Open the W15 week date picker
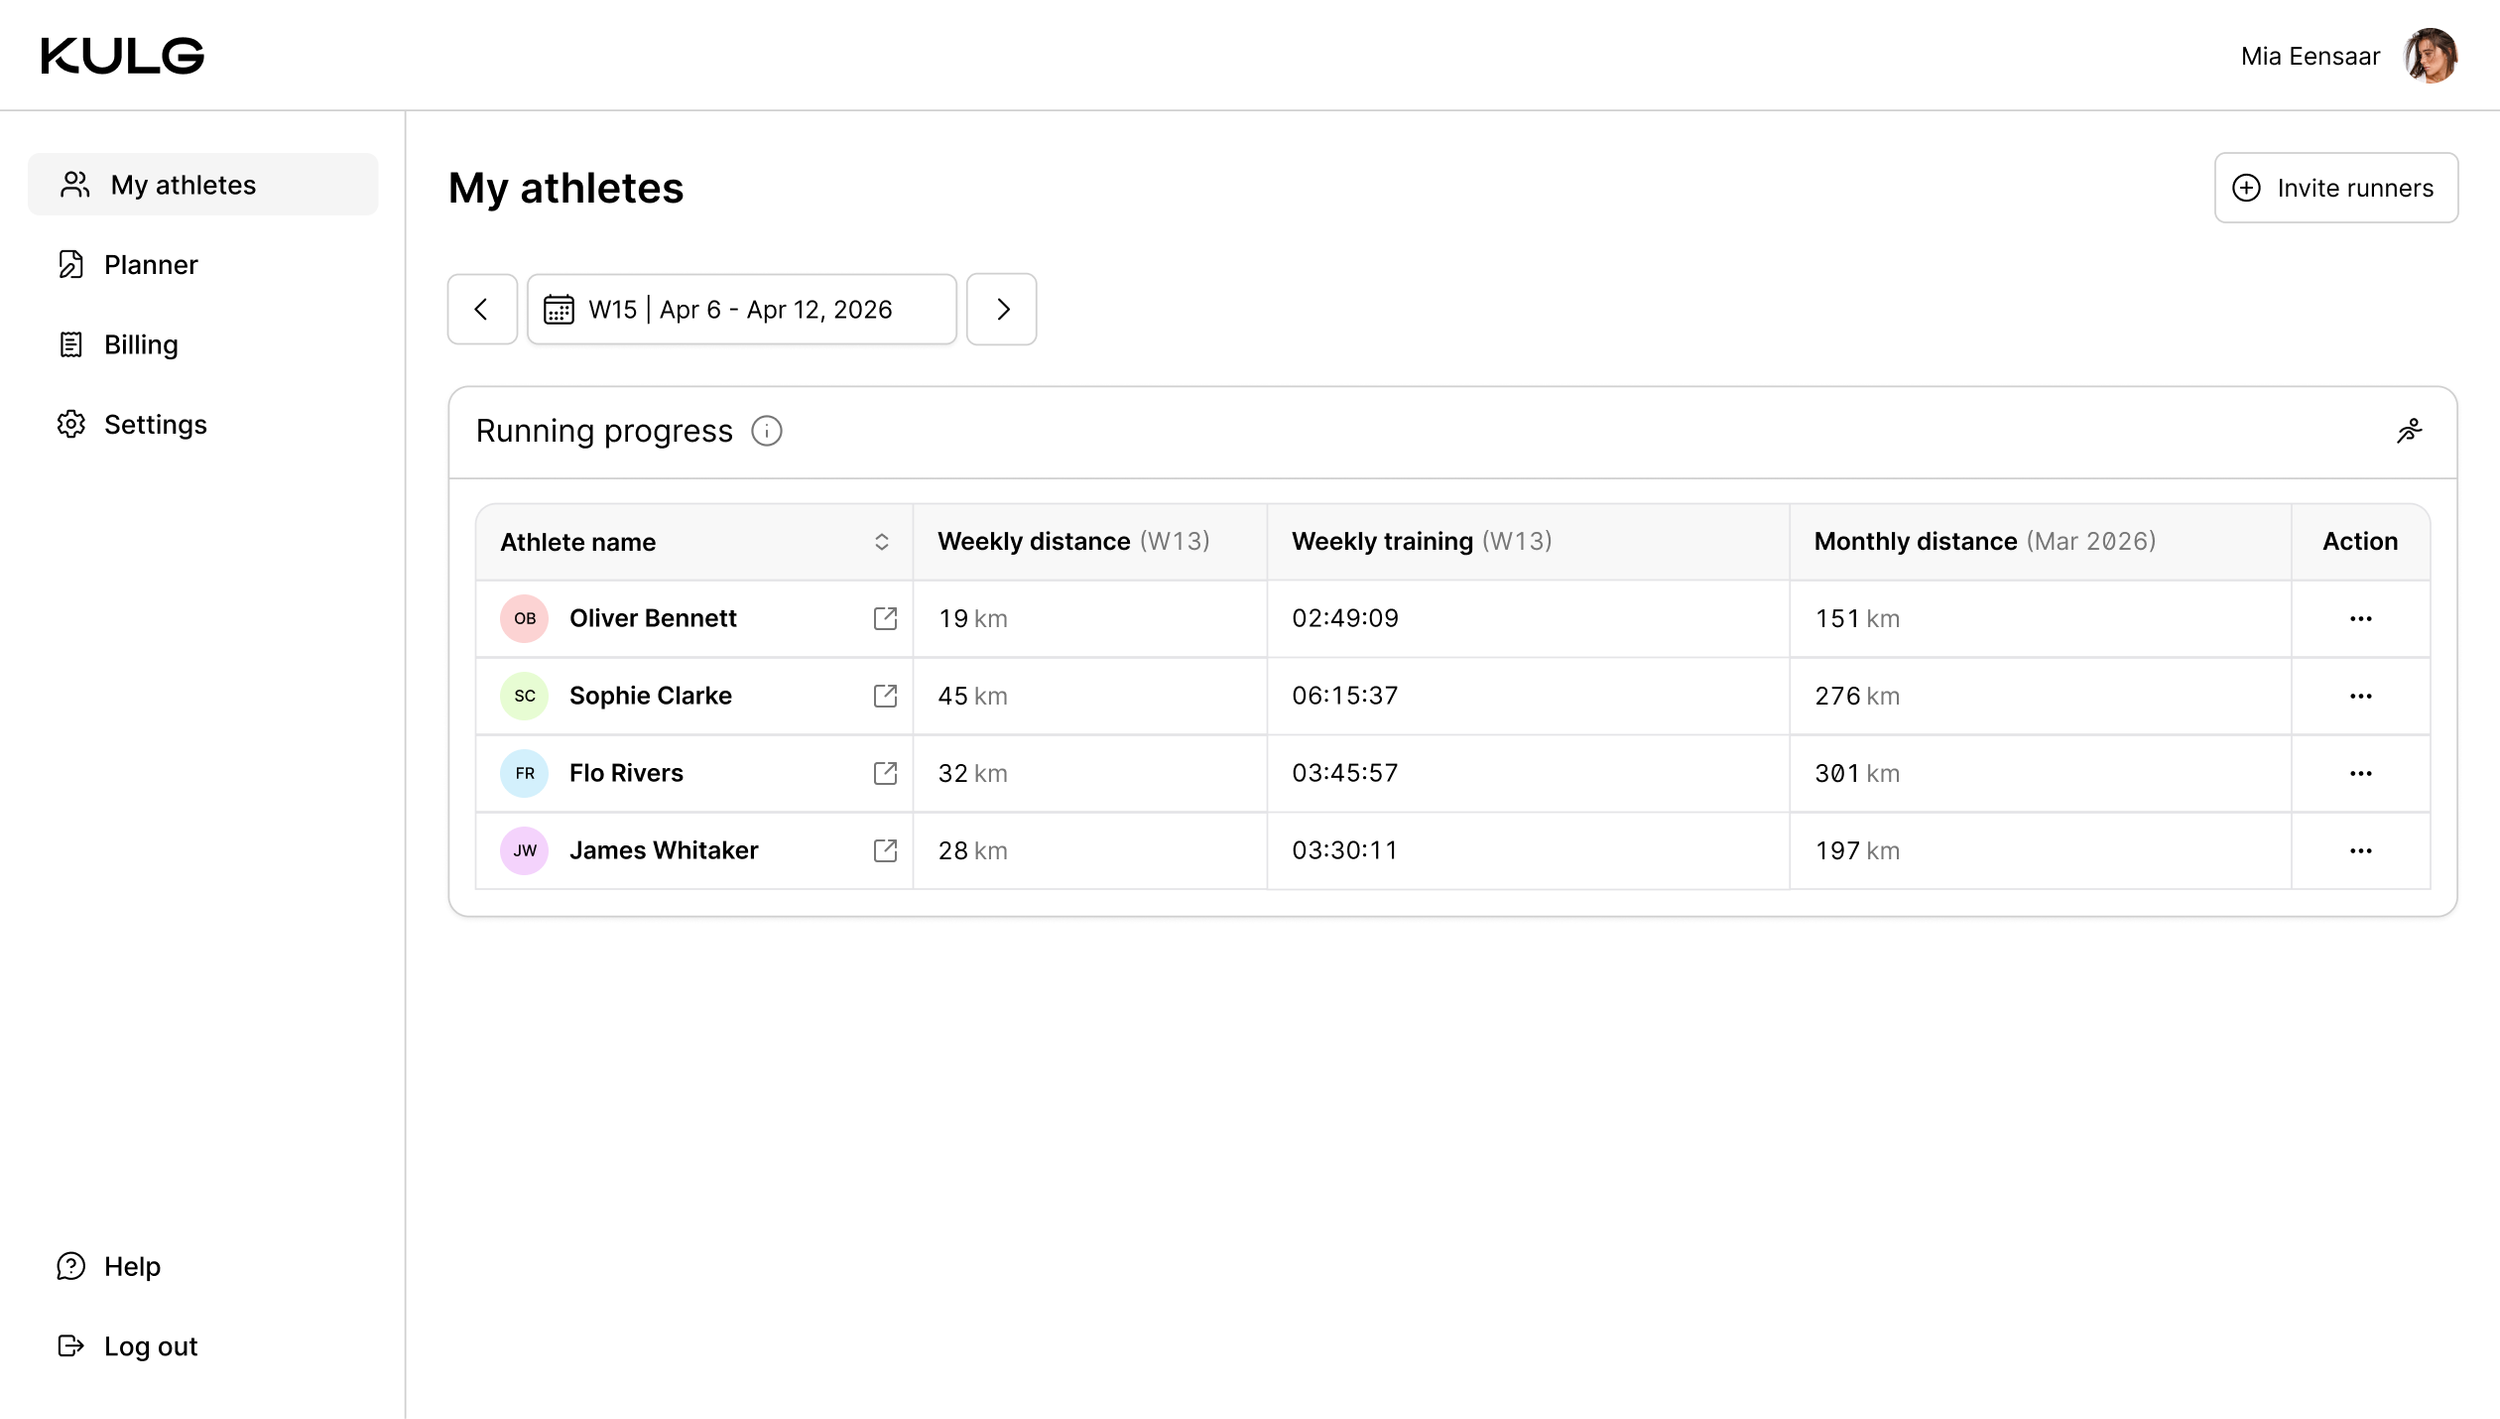 tap(741, 309)
